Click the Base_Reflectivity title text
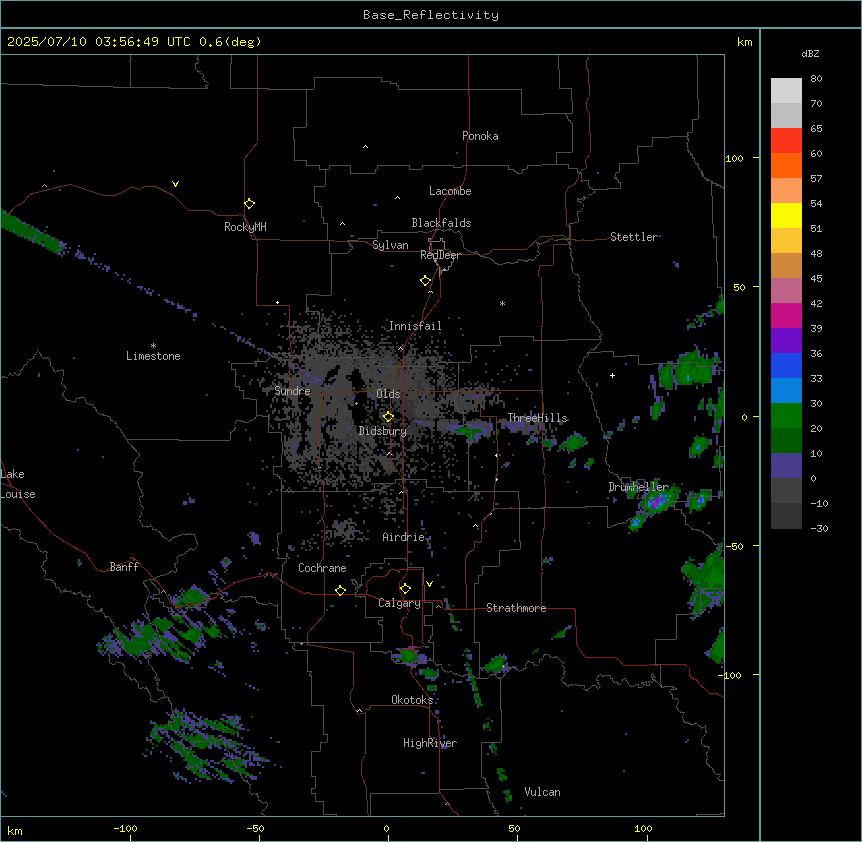The height and width of the screenshot is (842, 862). [431, 15]
